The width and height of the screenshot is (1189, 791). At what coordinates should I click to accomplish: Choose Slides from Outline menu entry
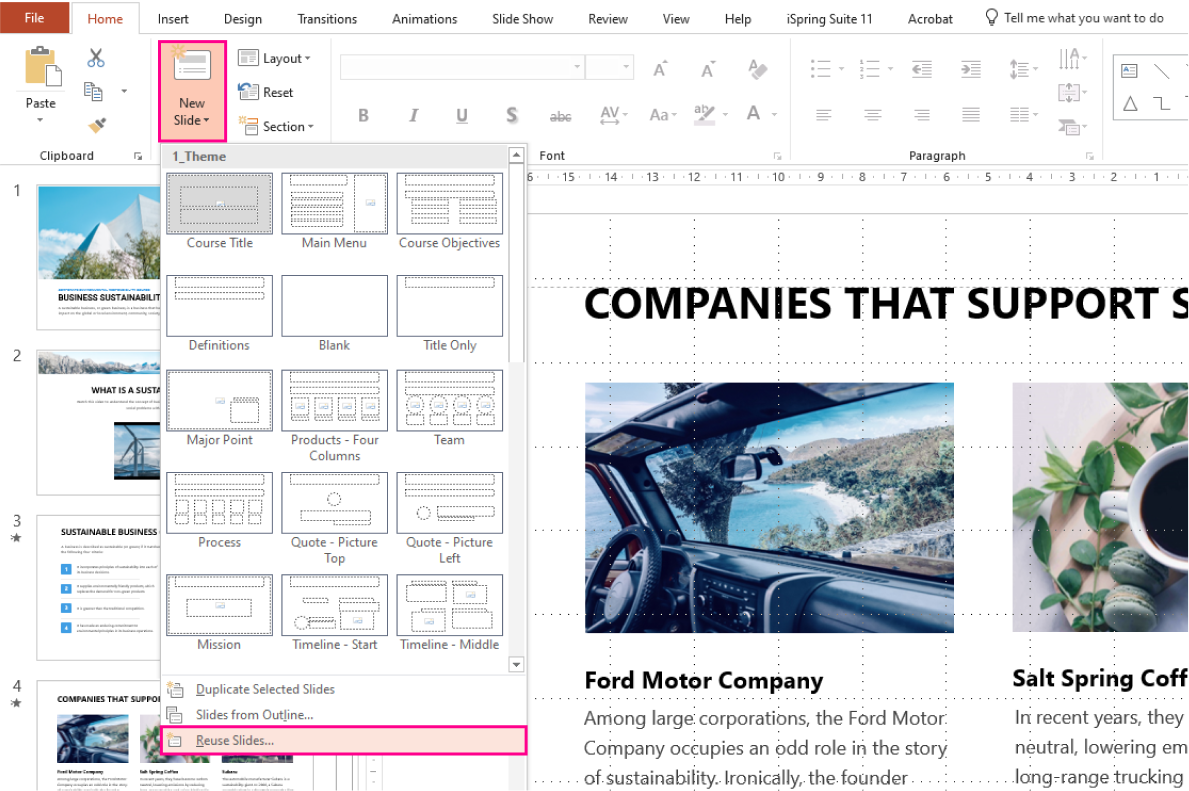coord(344,714)
